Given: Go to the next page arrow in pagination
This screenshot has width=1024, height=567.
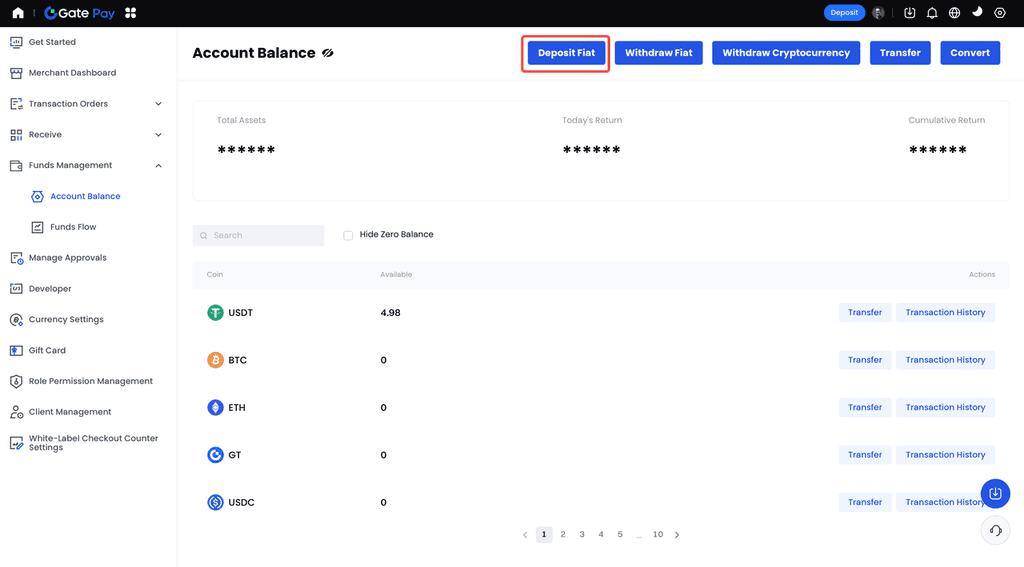Looking at the screenshot, I should click(677, 535).
